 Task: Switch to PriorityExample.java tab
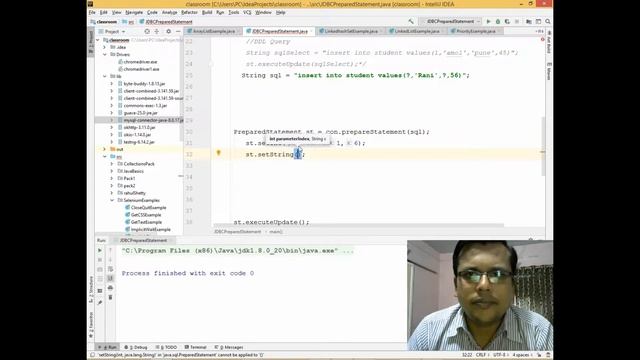475,31
